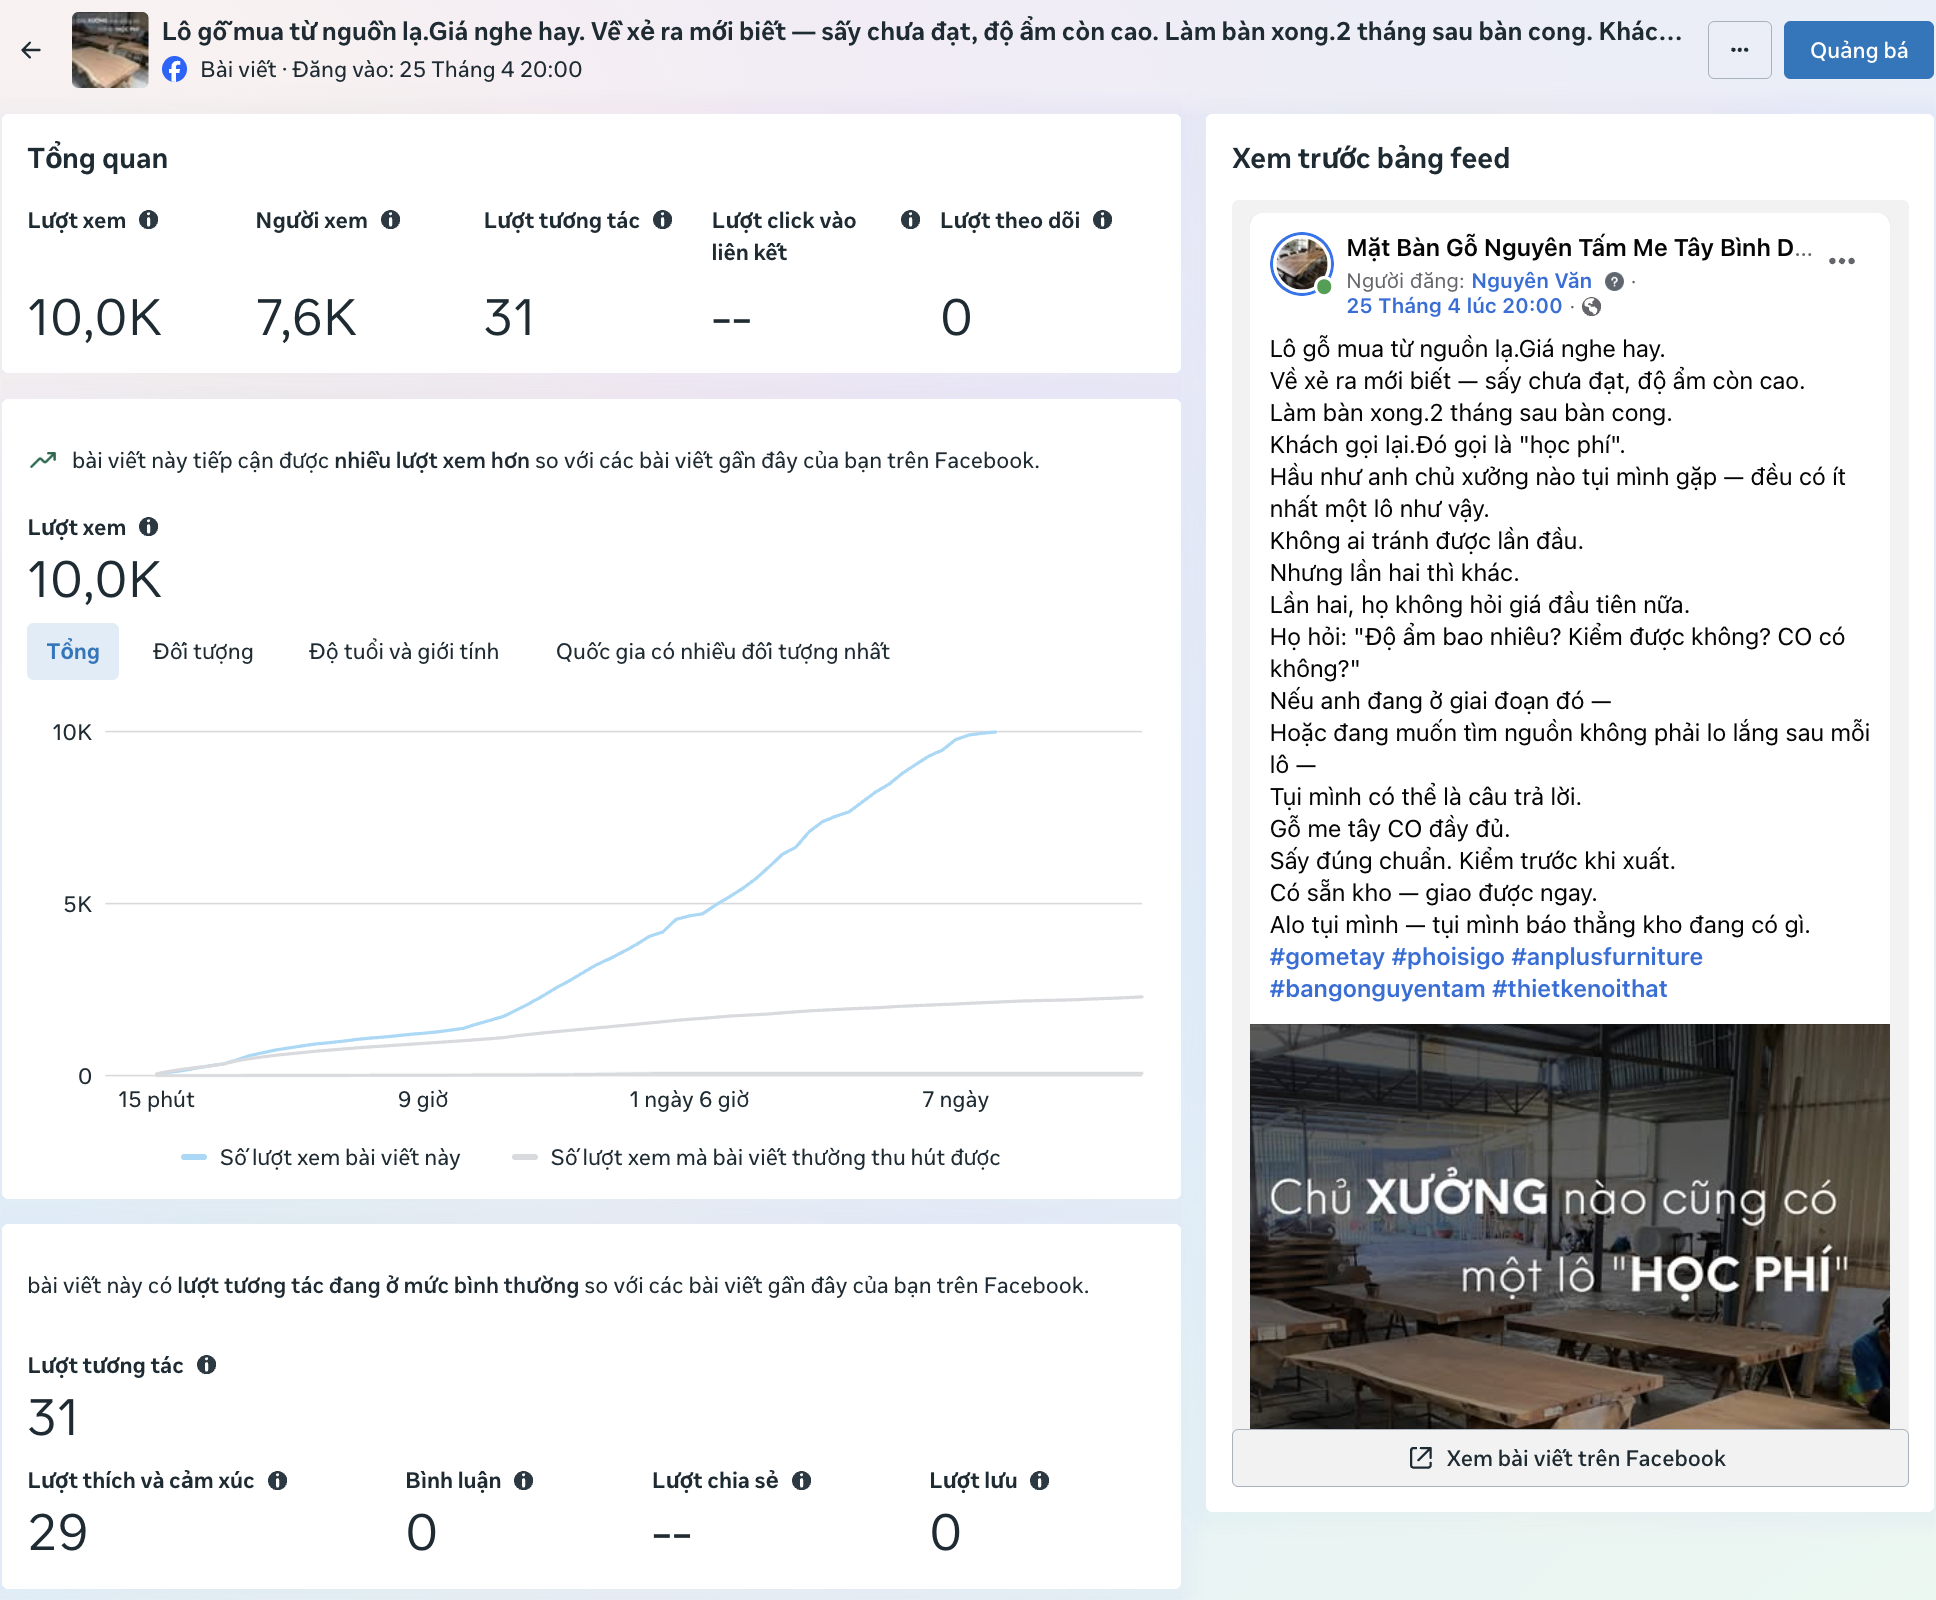
Task: Click info icon next to Lượt thích và cảm xúc
Action: point(278,1481)
